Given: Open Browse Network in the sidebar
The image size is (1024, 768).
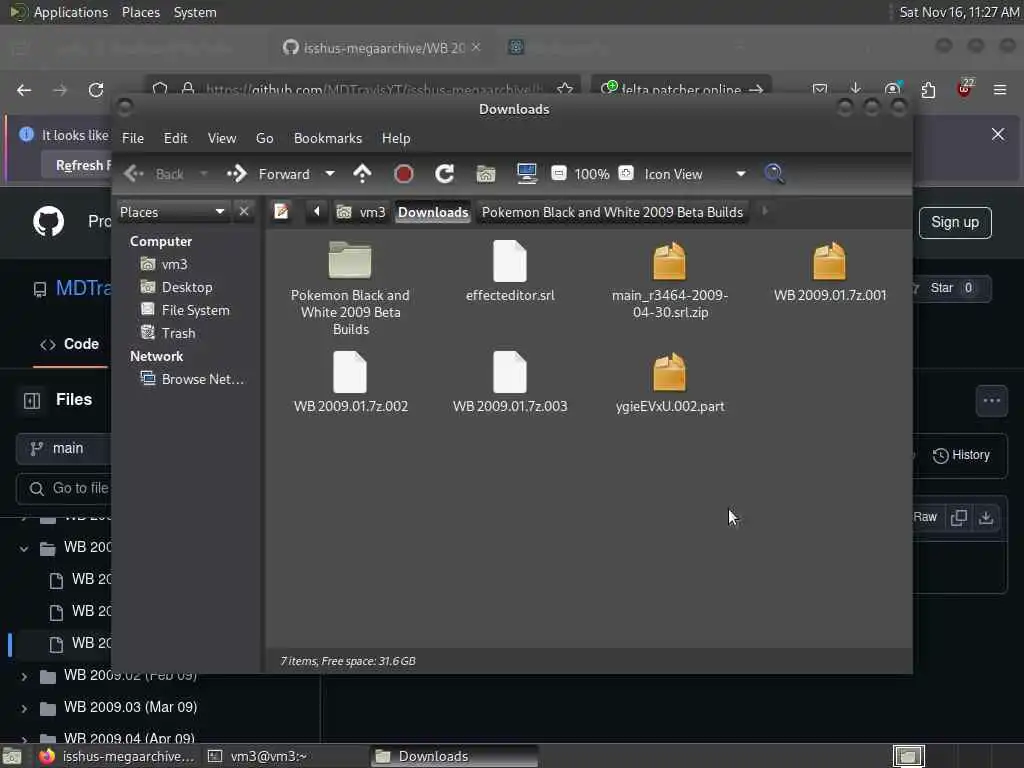Looking at the screenshot, I should (x=193, y=379).
